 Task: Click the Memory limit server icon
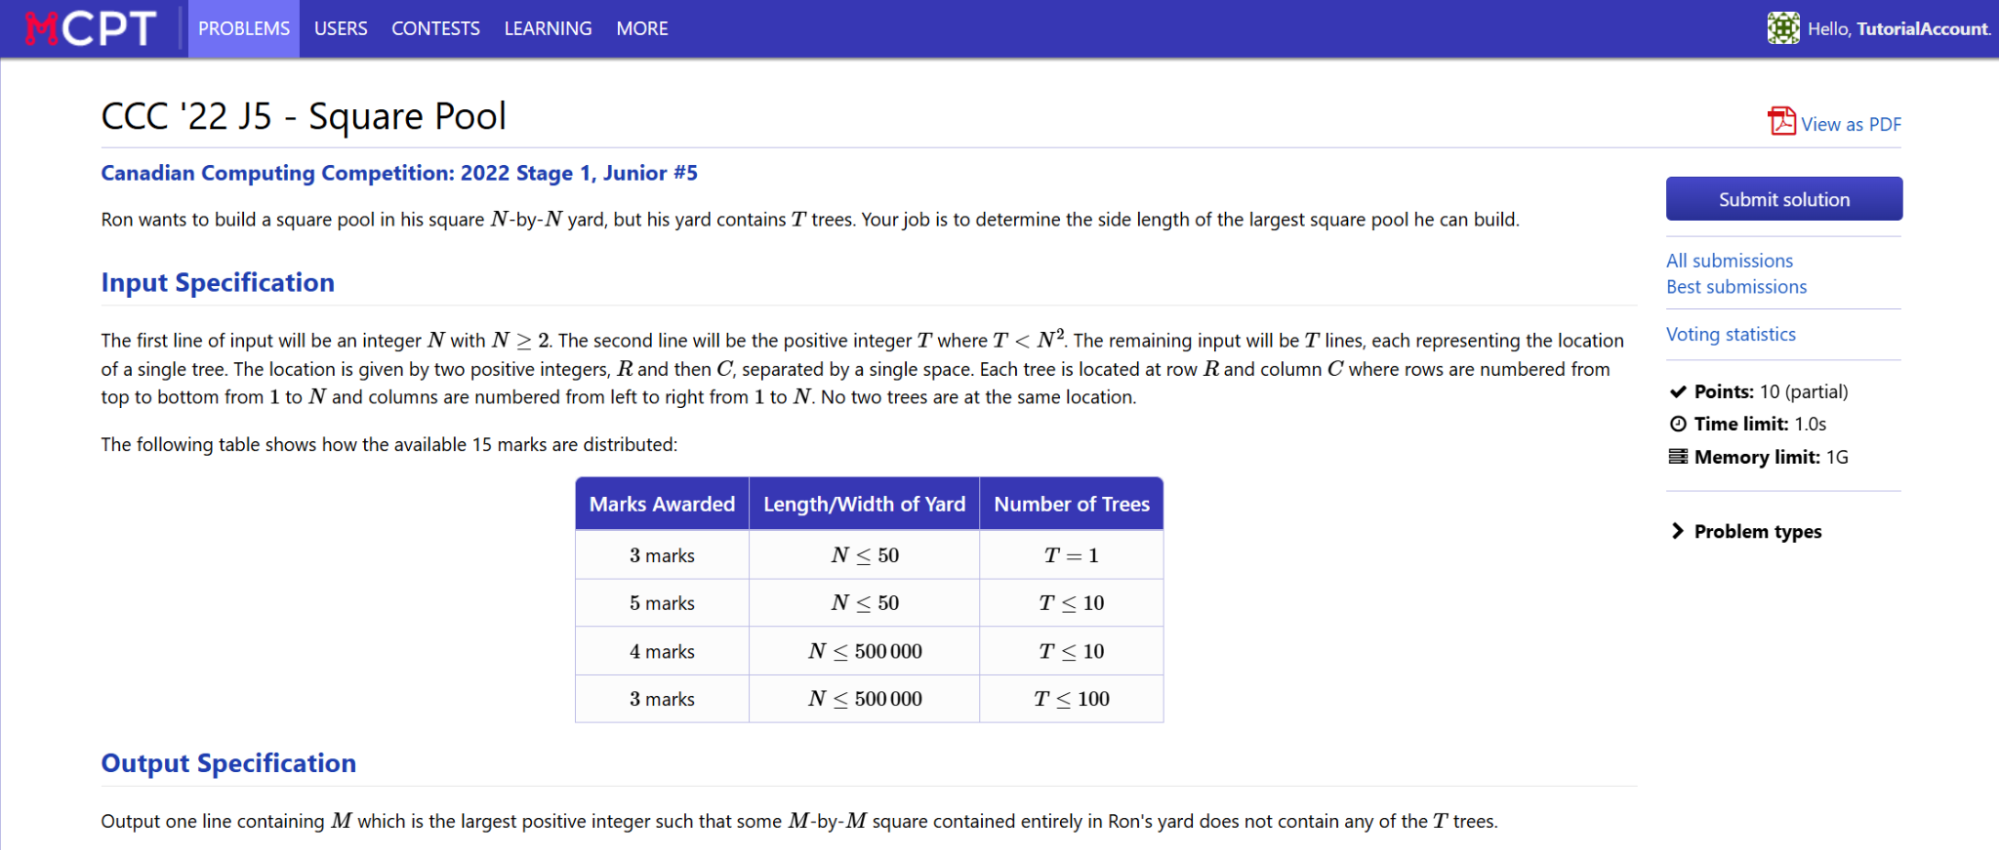click(1678, 457)
